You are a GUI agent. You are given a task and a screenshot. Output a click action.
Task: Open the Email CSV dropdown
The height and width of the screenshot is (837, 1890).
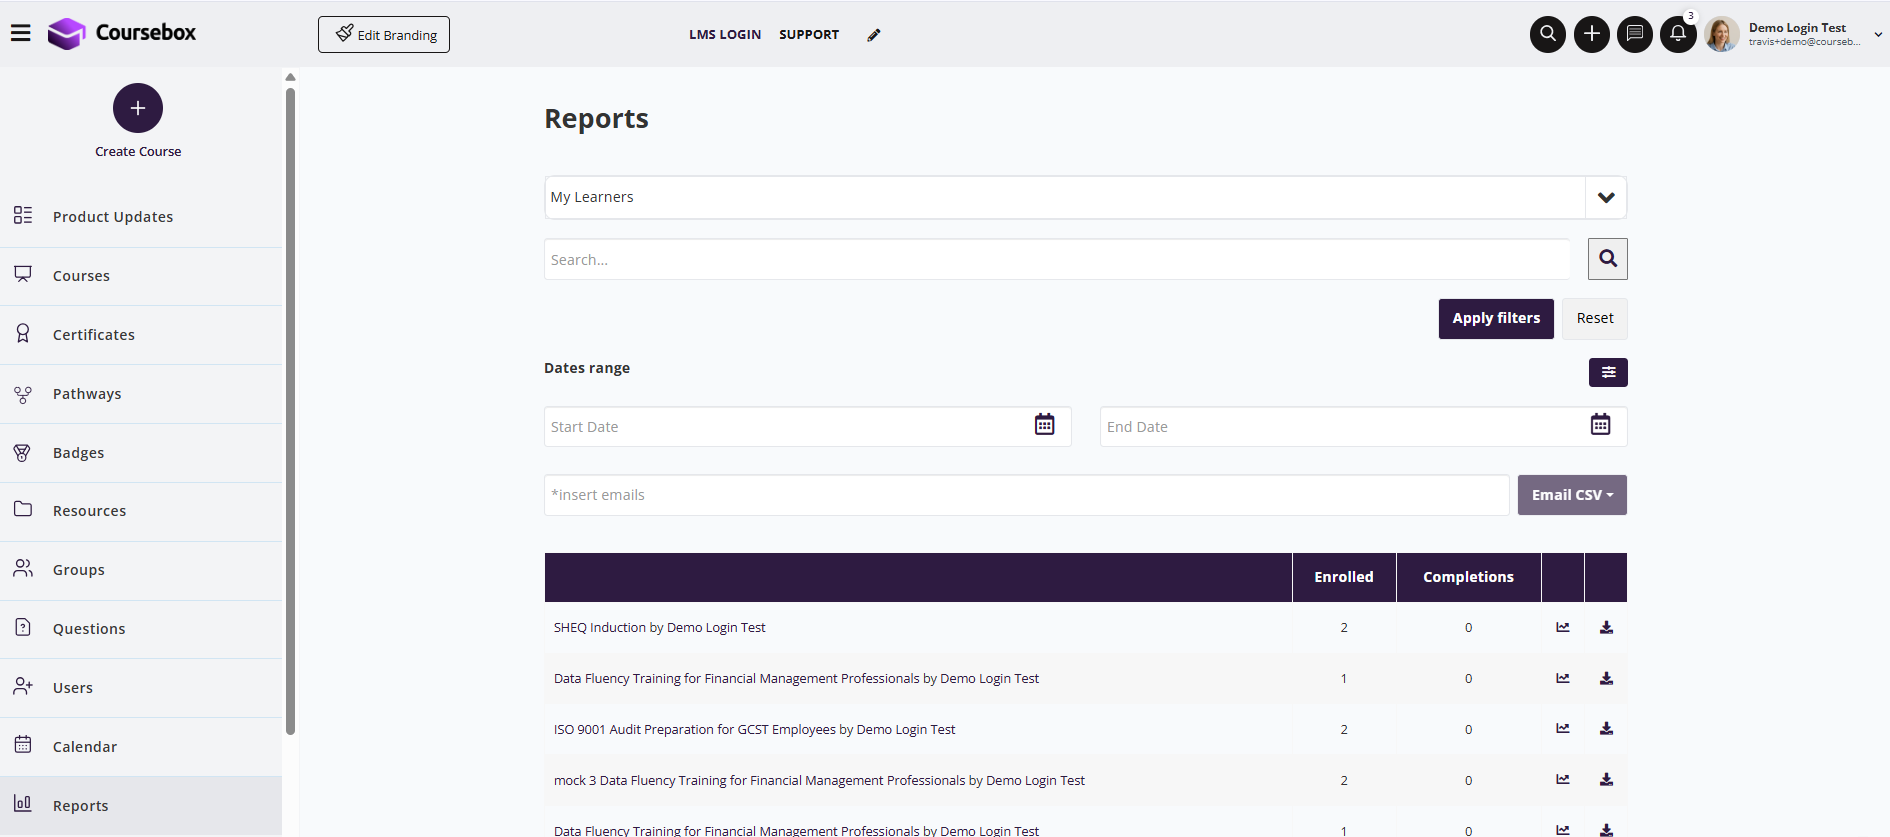(x=1572, y=495)
